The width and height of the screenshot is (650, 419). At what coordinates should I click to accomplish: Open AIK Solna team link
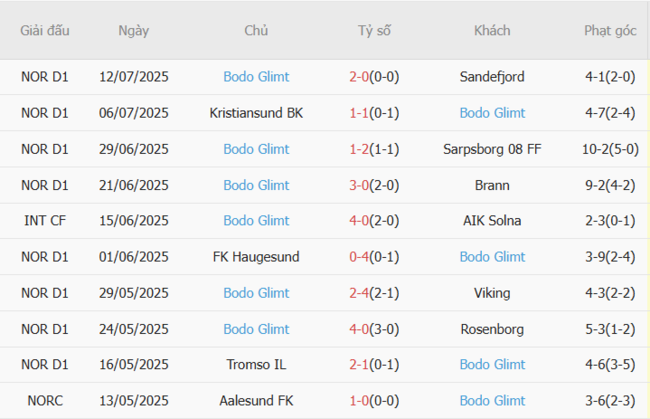click(x=492, y=221)
